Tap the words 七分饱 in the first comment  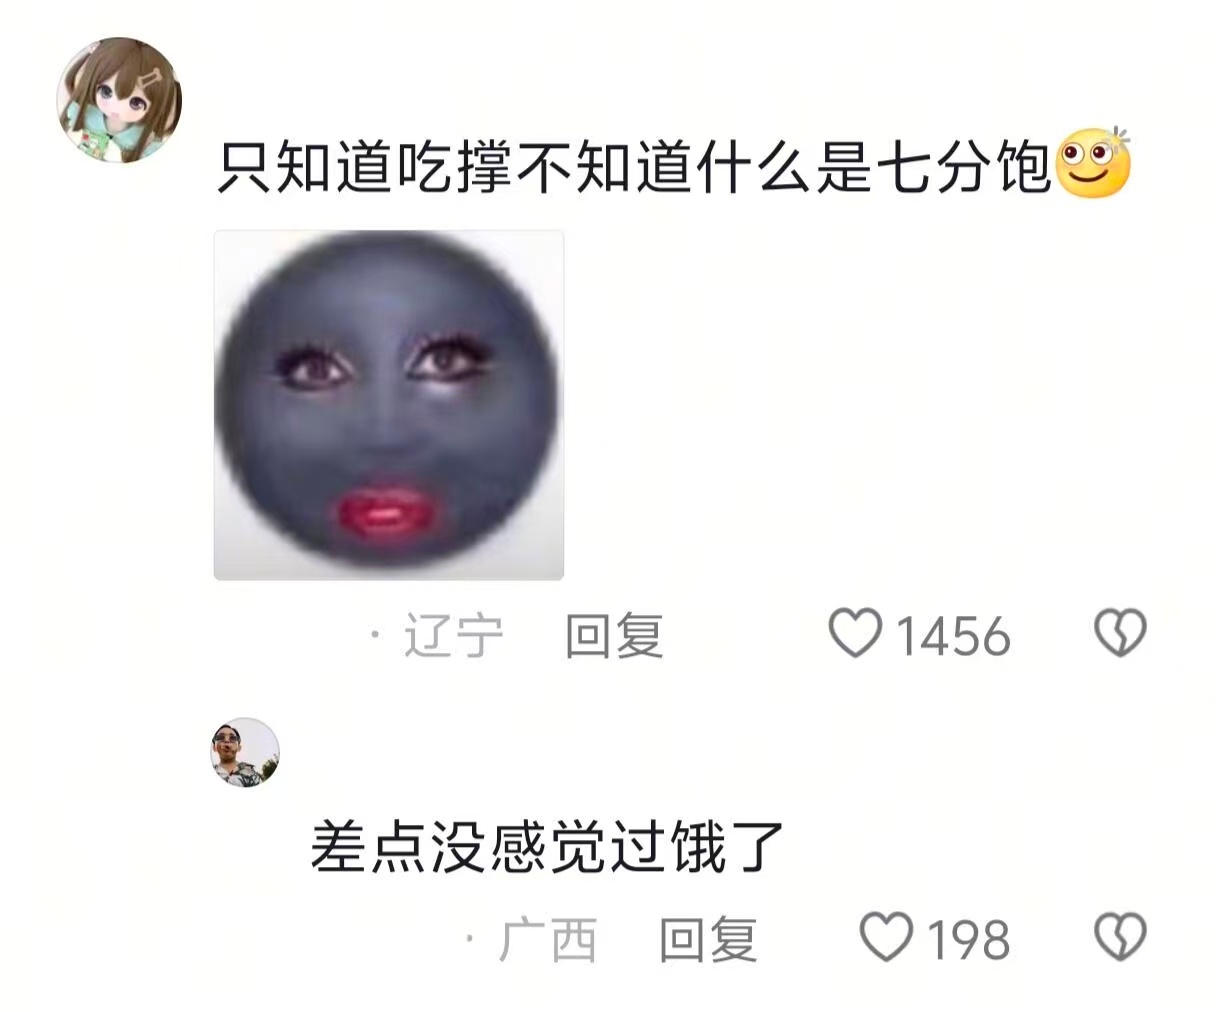pos(965,167)
